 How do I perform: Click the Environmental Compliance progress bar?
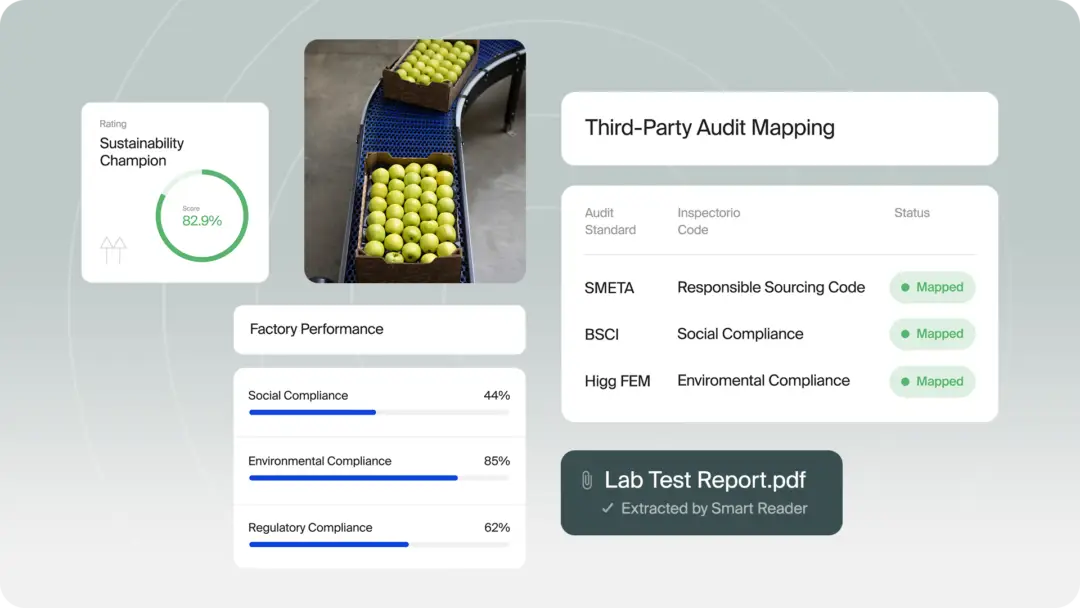[379, 478]
